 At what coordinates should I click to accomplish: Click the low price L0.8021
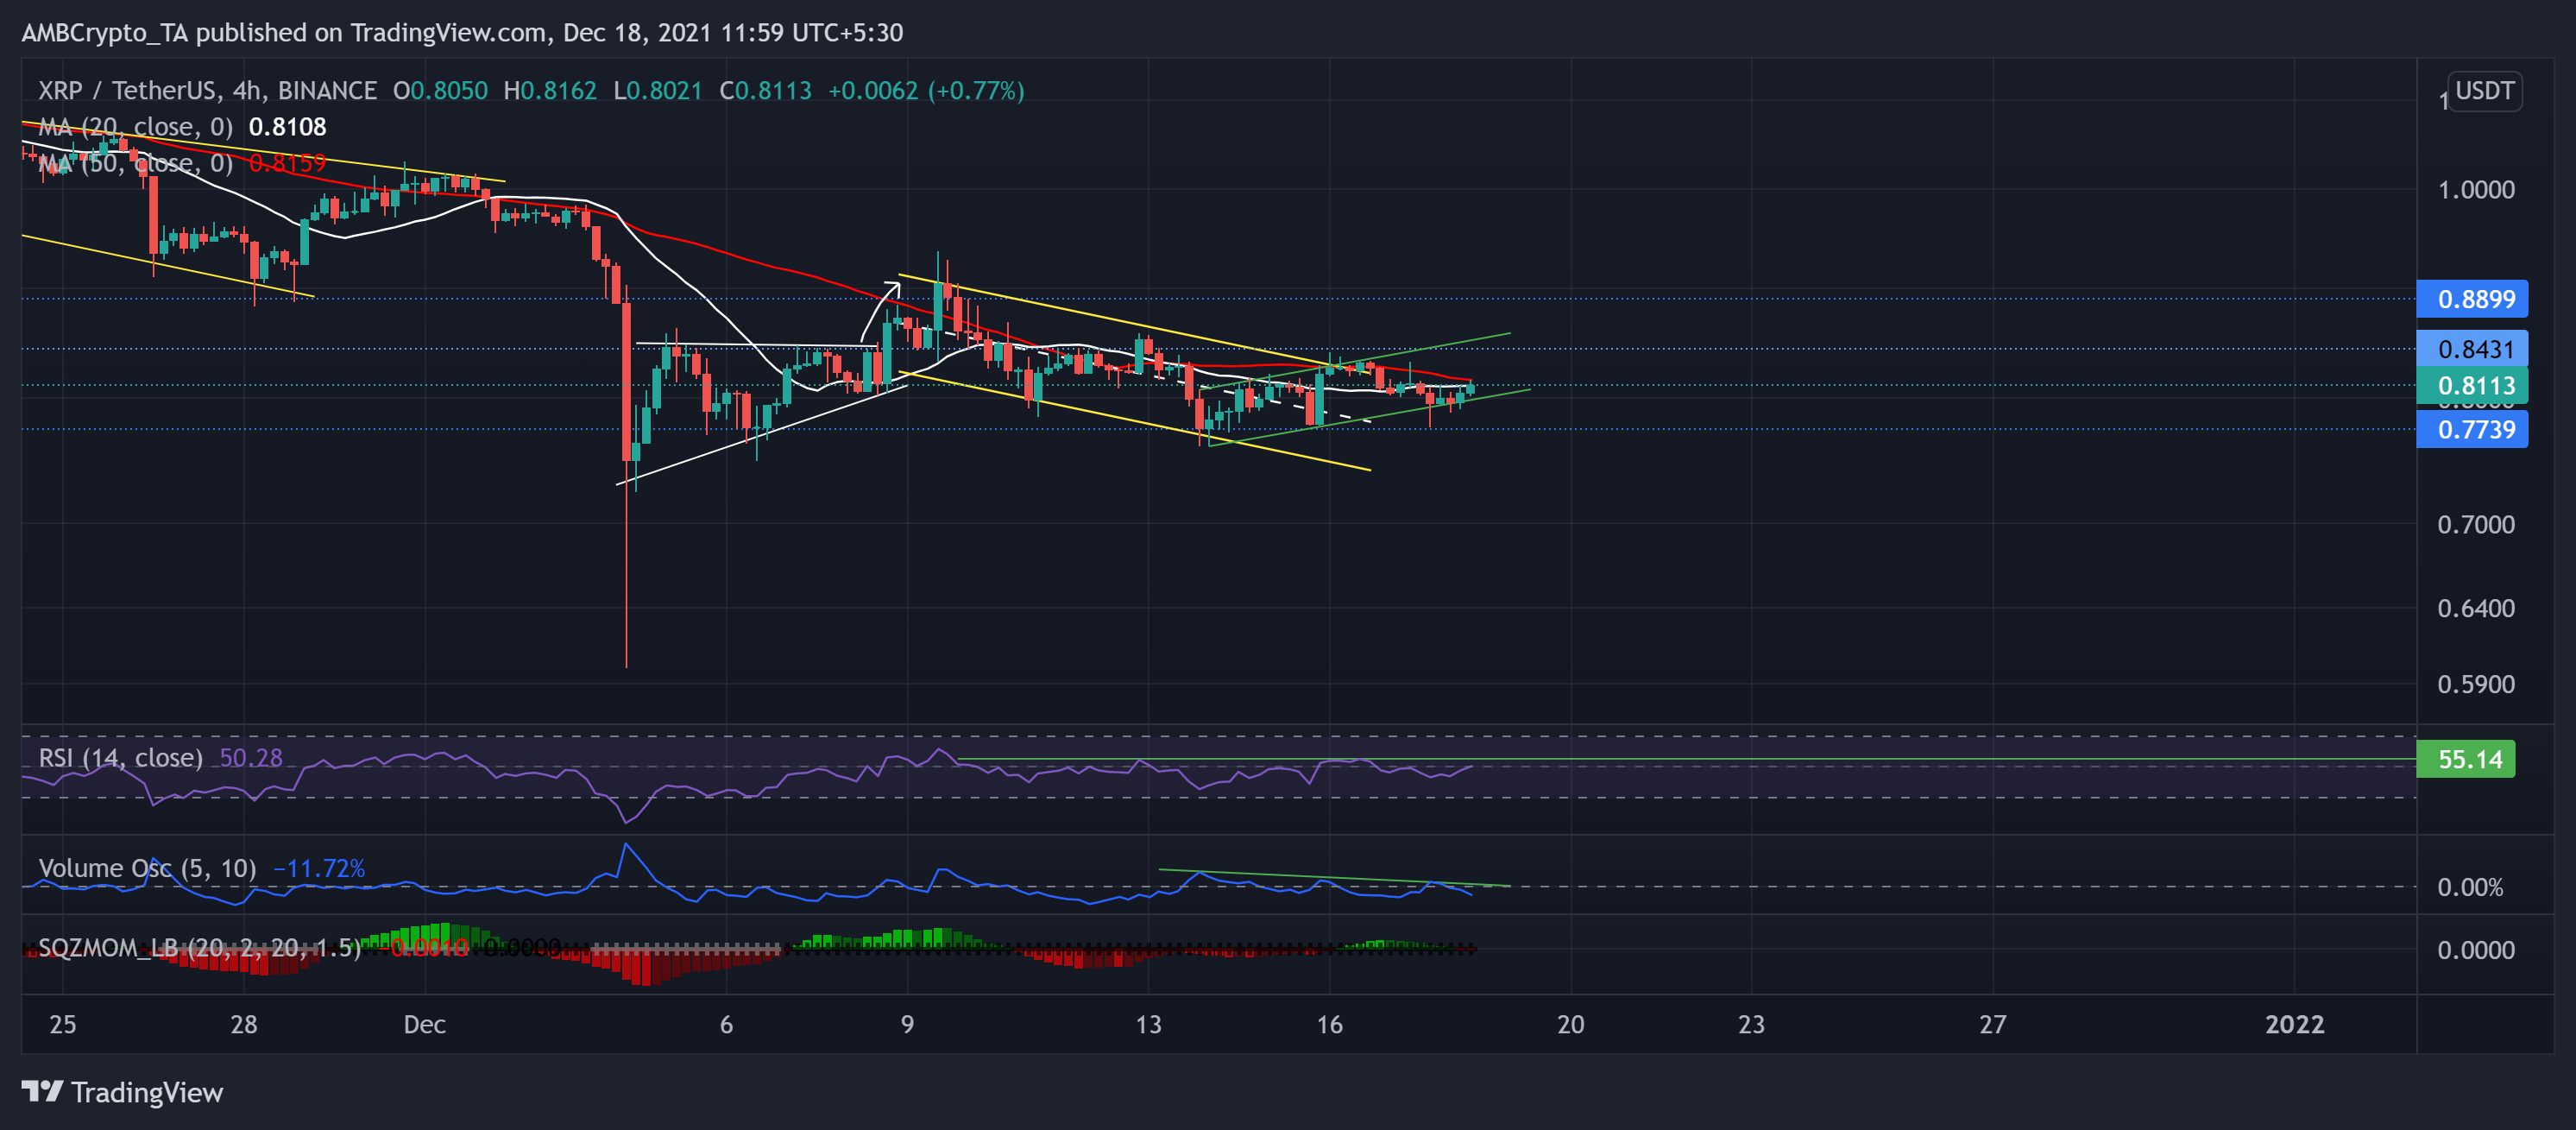click(x=658, y=91)
